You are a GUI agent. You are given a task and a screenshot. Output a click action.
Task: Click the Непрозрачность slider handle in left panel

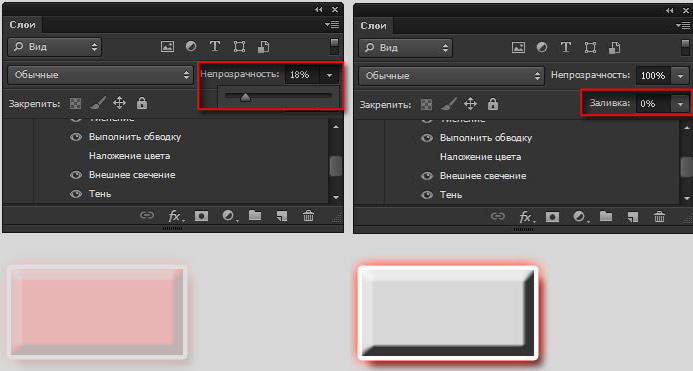pyautogui.click(x=245, y=97)
